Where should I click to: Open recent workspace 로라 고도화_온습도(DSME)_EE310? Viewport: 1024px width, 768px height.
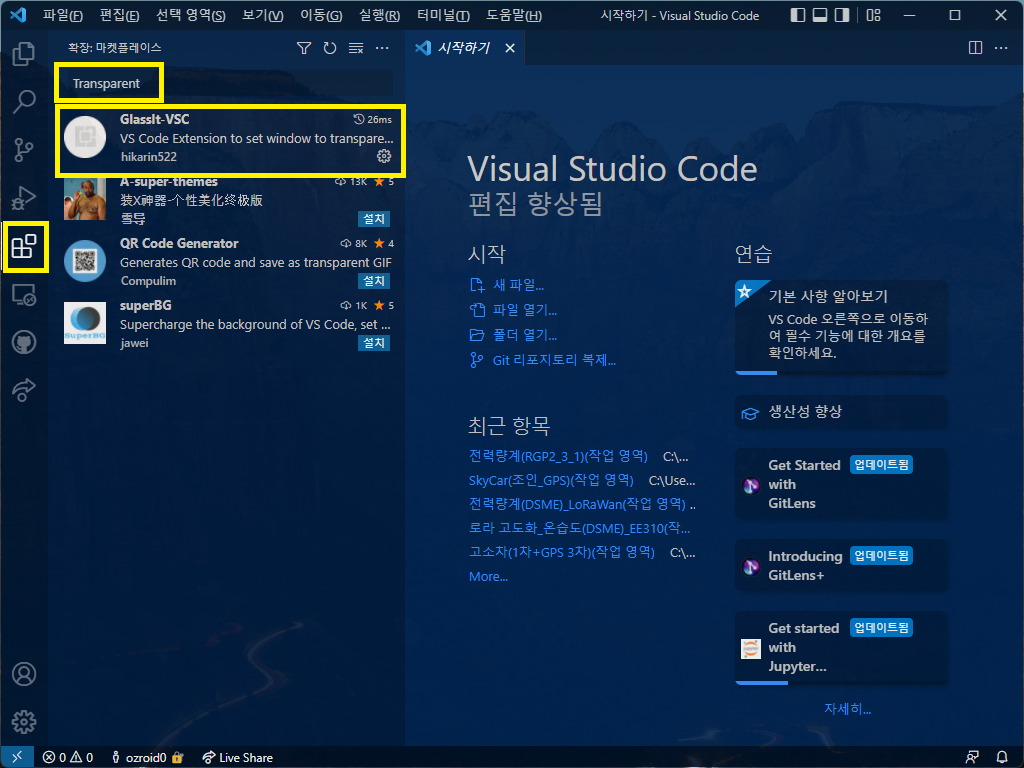click(579, 528)
